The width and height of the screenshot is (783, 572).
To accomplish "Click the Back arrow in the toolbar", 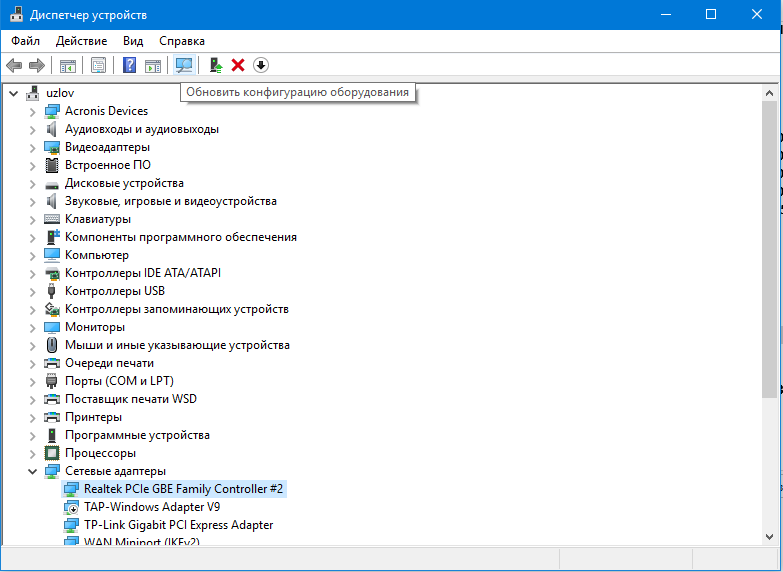I will 14,65.
